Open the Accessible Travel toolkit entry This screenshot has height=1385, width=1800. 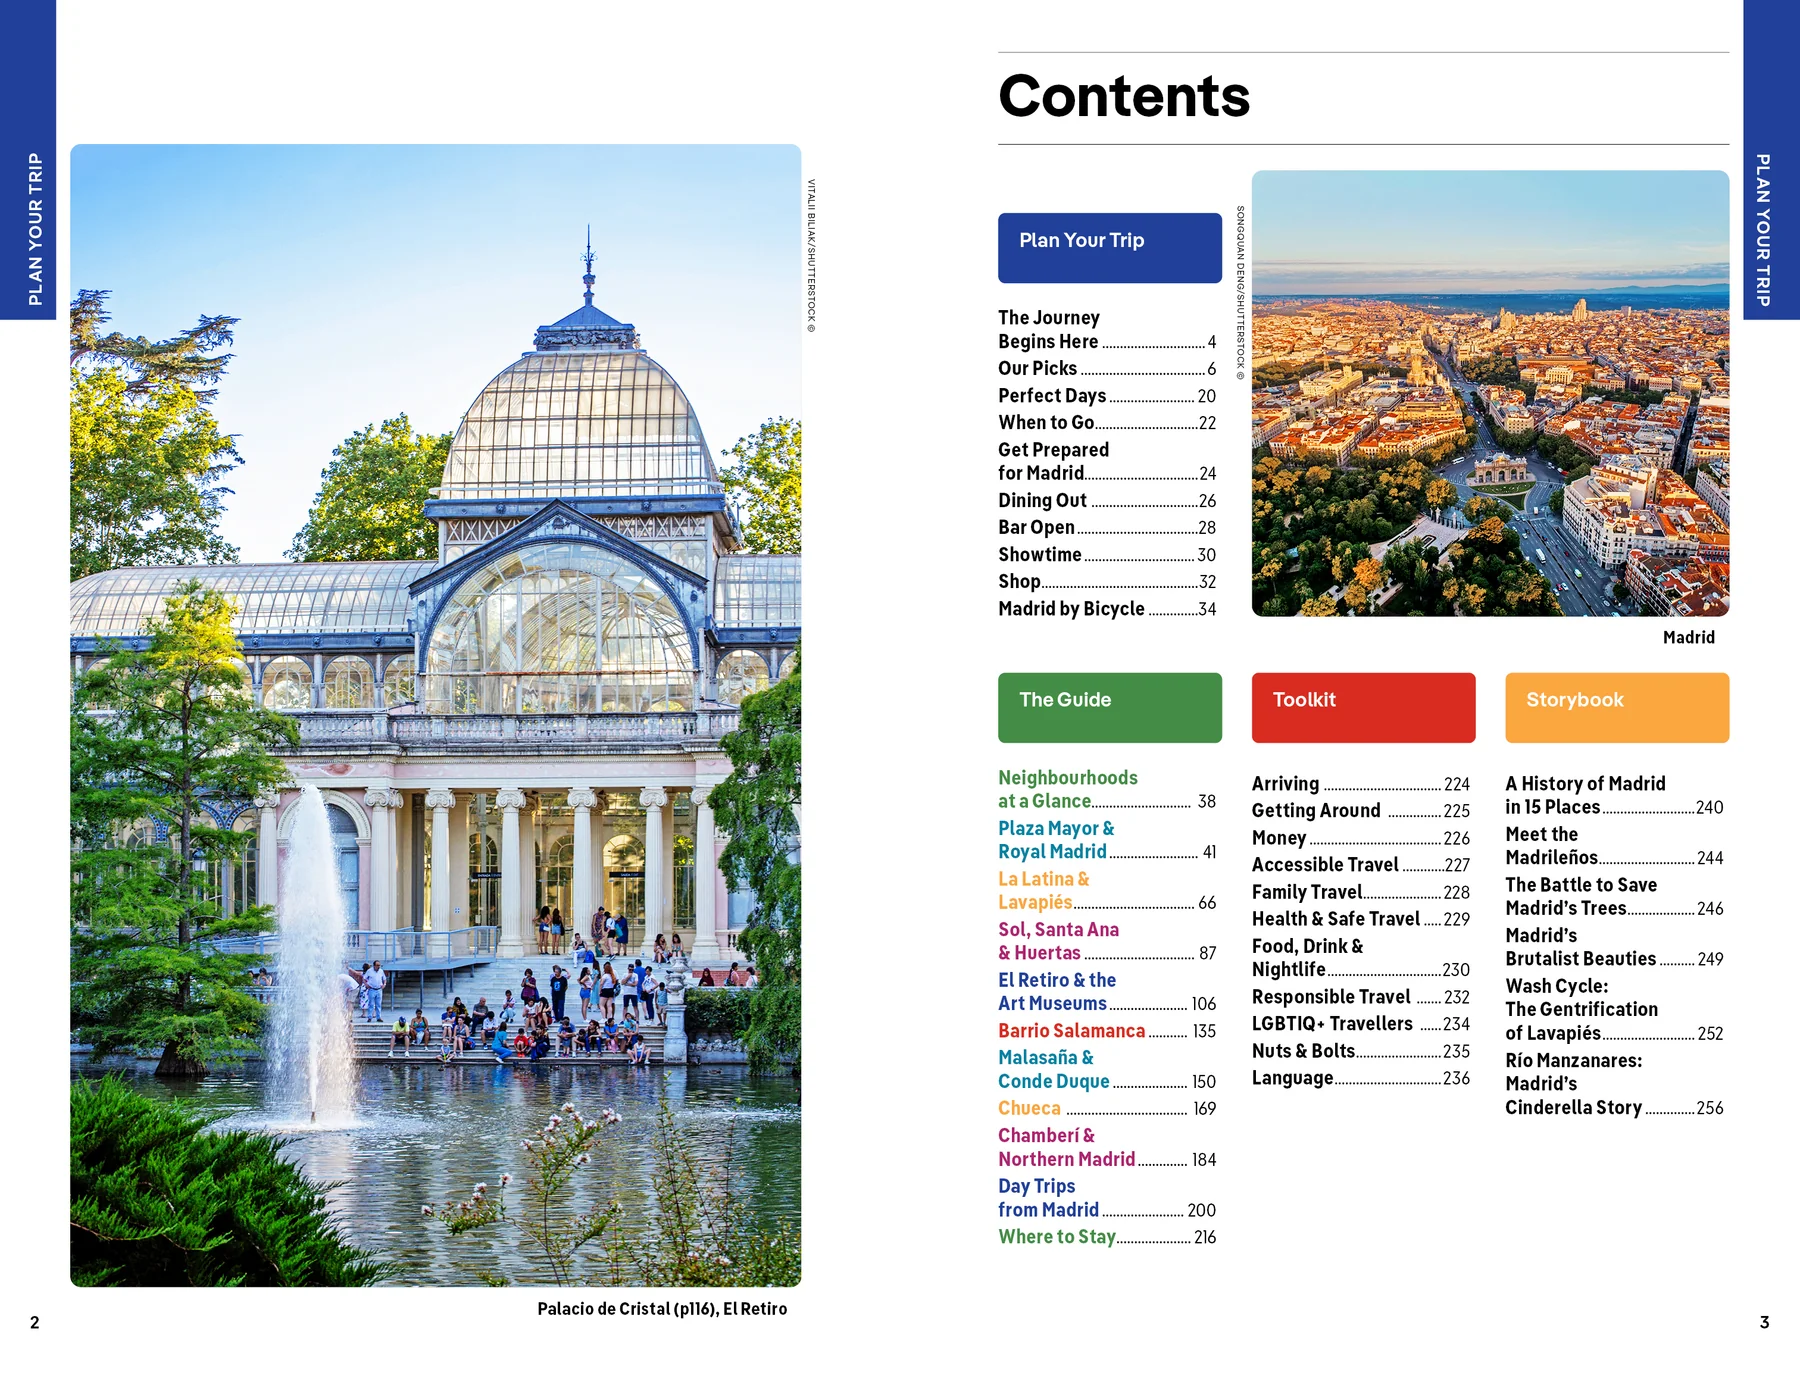pos(1324,864)
